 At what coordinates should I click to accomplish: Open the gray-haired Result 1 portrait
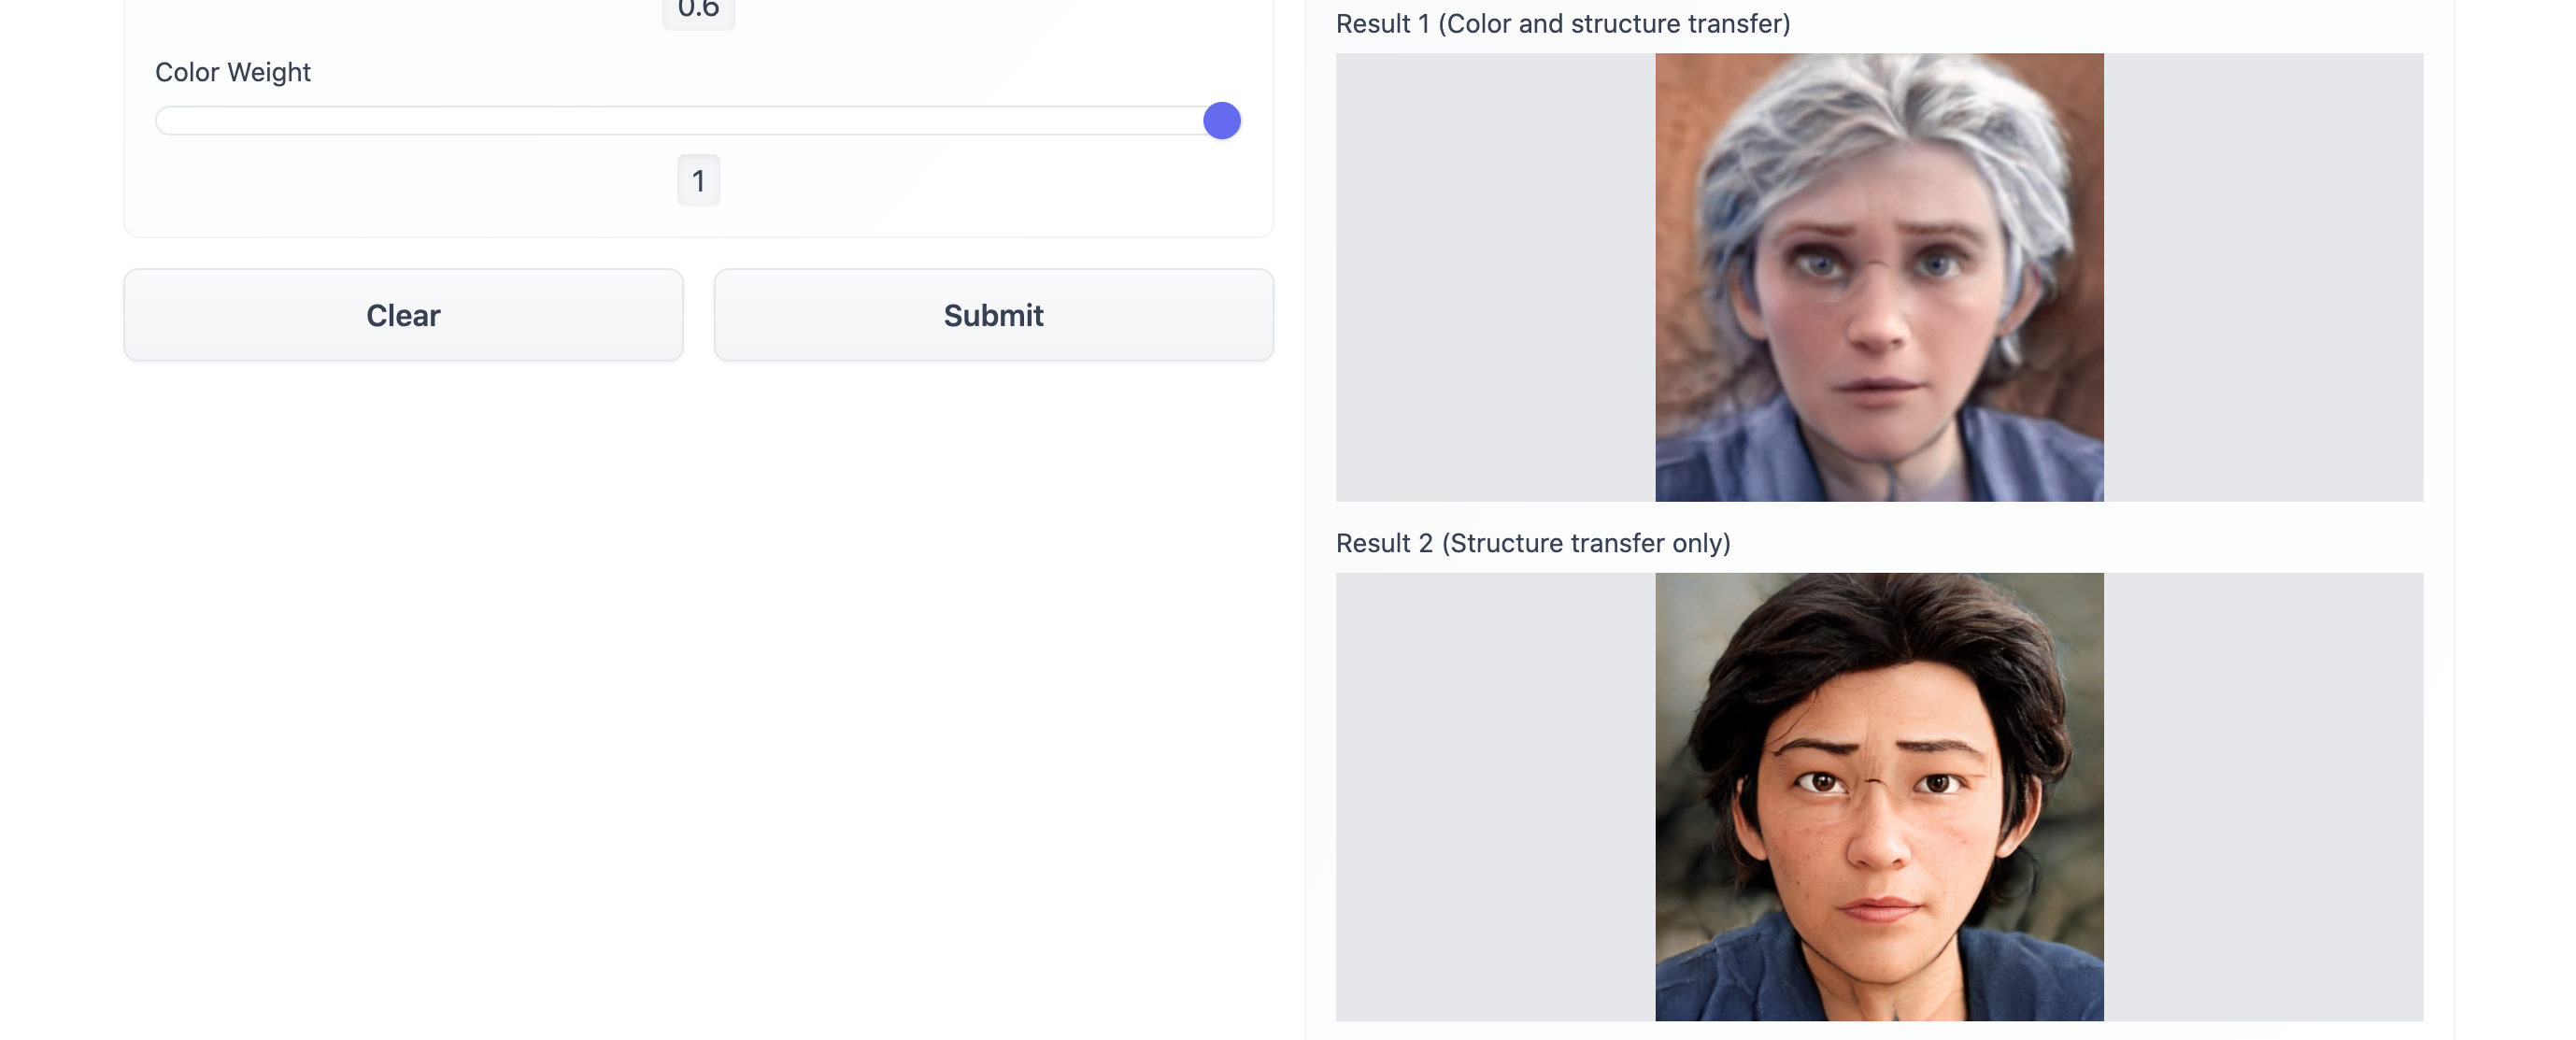(1879, 277)
